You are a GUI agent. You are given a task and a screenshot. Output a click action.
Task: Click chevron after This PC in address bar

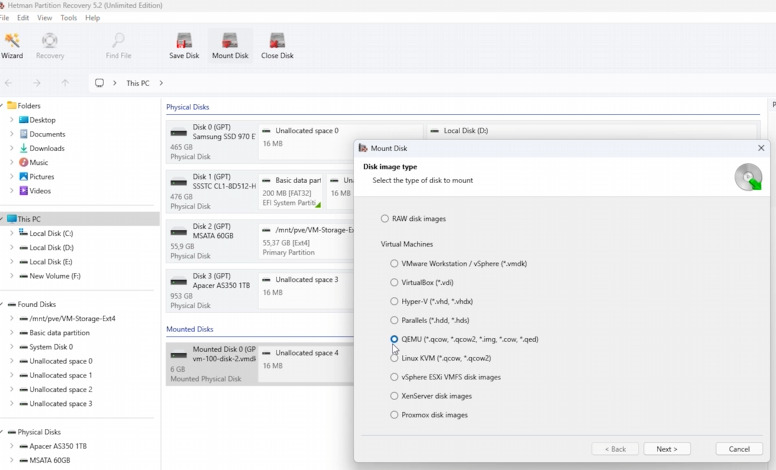point(161,83)
